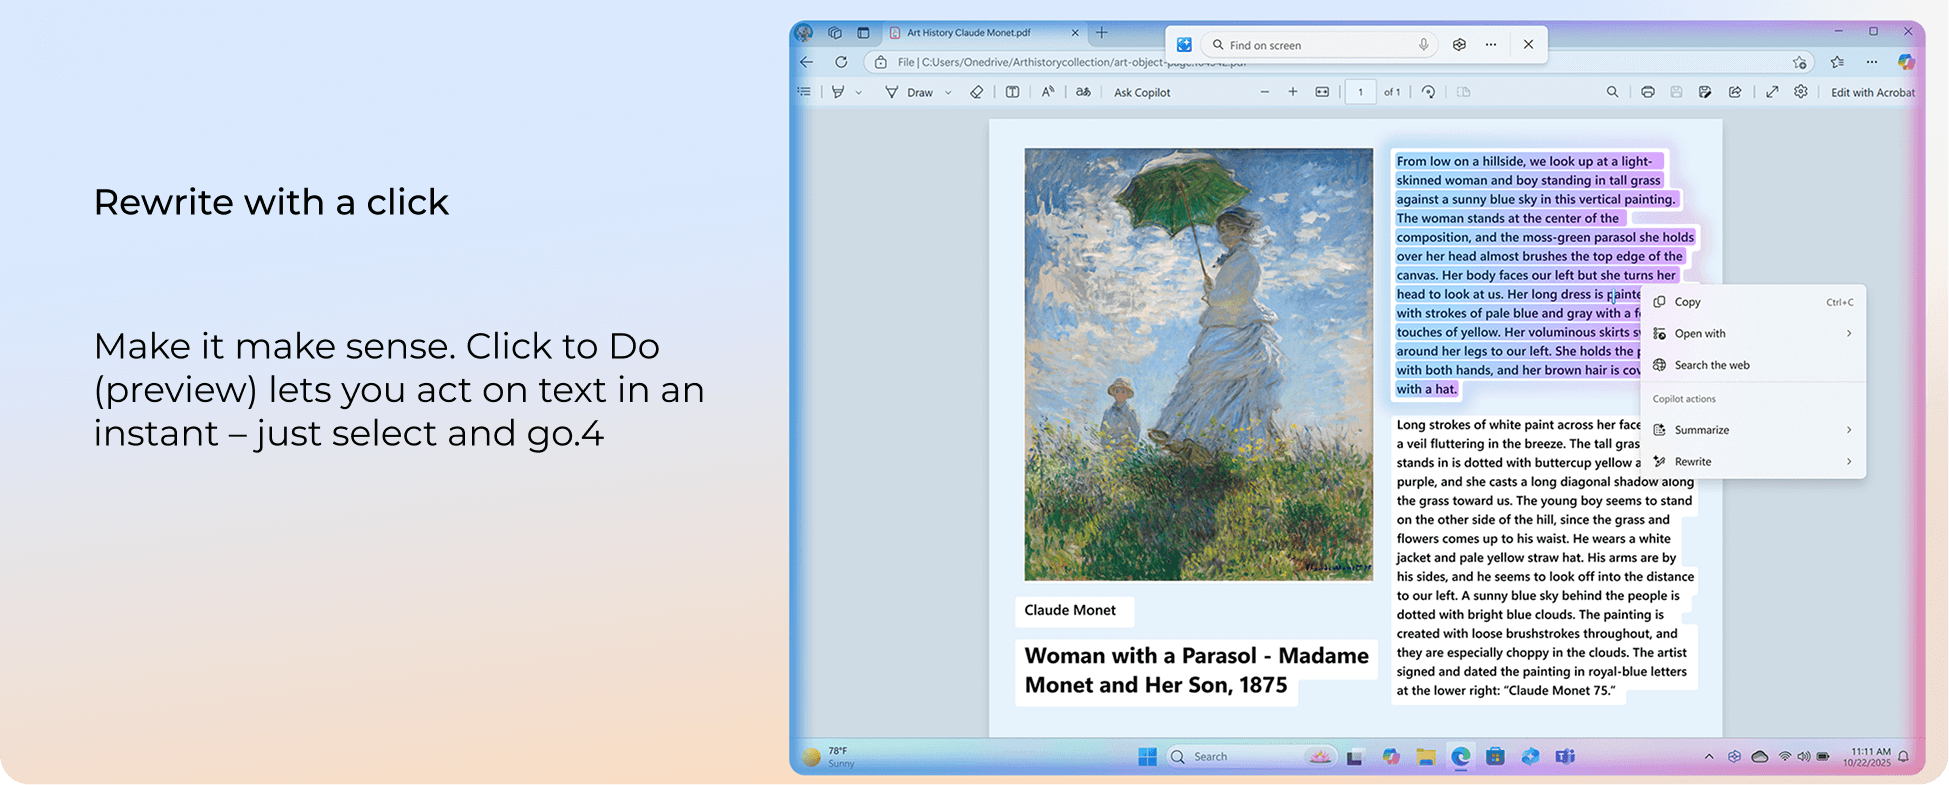Zoom out with the minus icon
This screenshot has height=785, width=1949.
[x=1265, y=92]
